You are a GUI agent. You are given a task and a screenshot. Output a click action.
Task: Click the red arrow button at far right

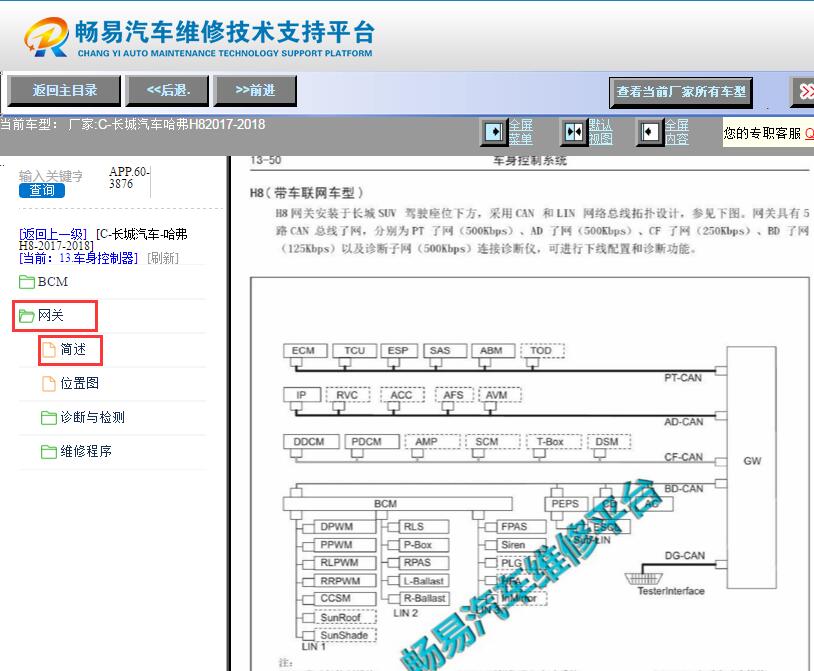tap(803, 92)
